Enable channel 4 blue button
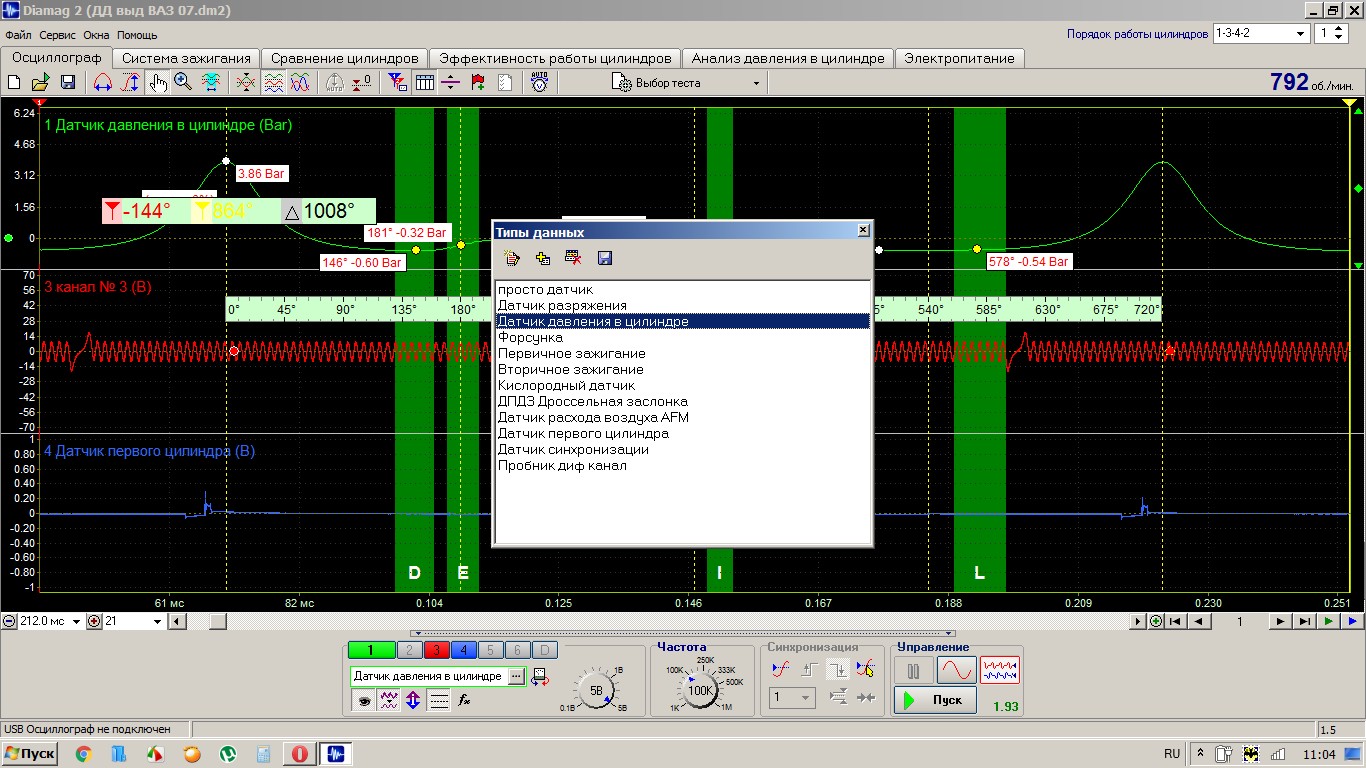 463,650
